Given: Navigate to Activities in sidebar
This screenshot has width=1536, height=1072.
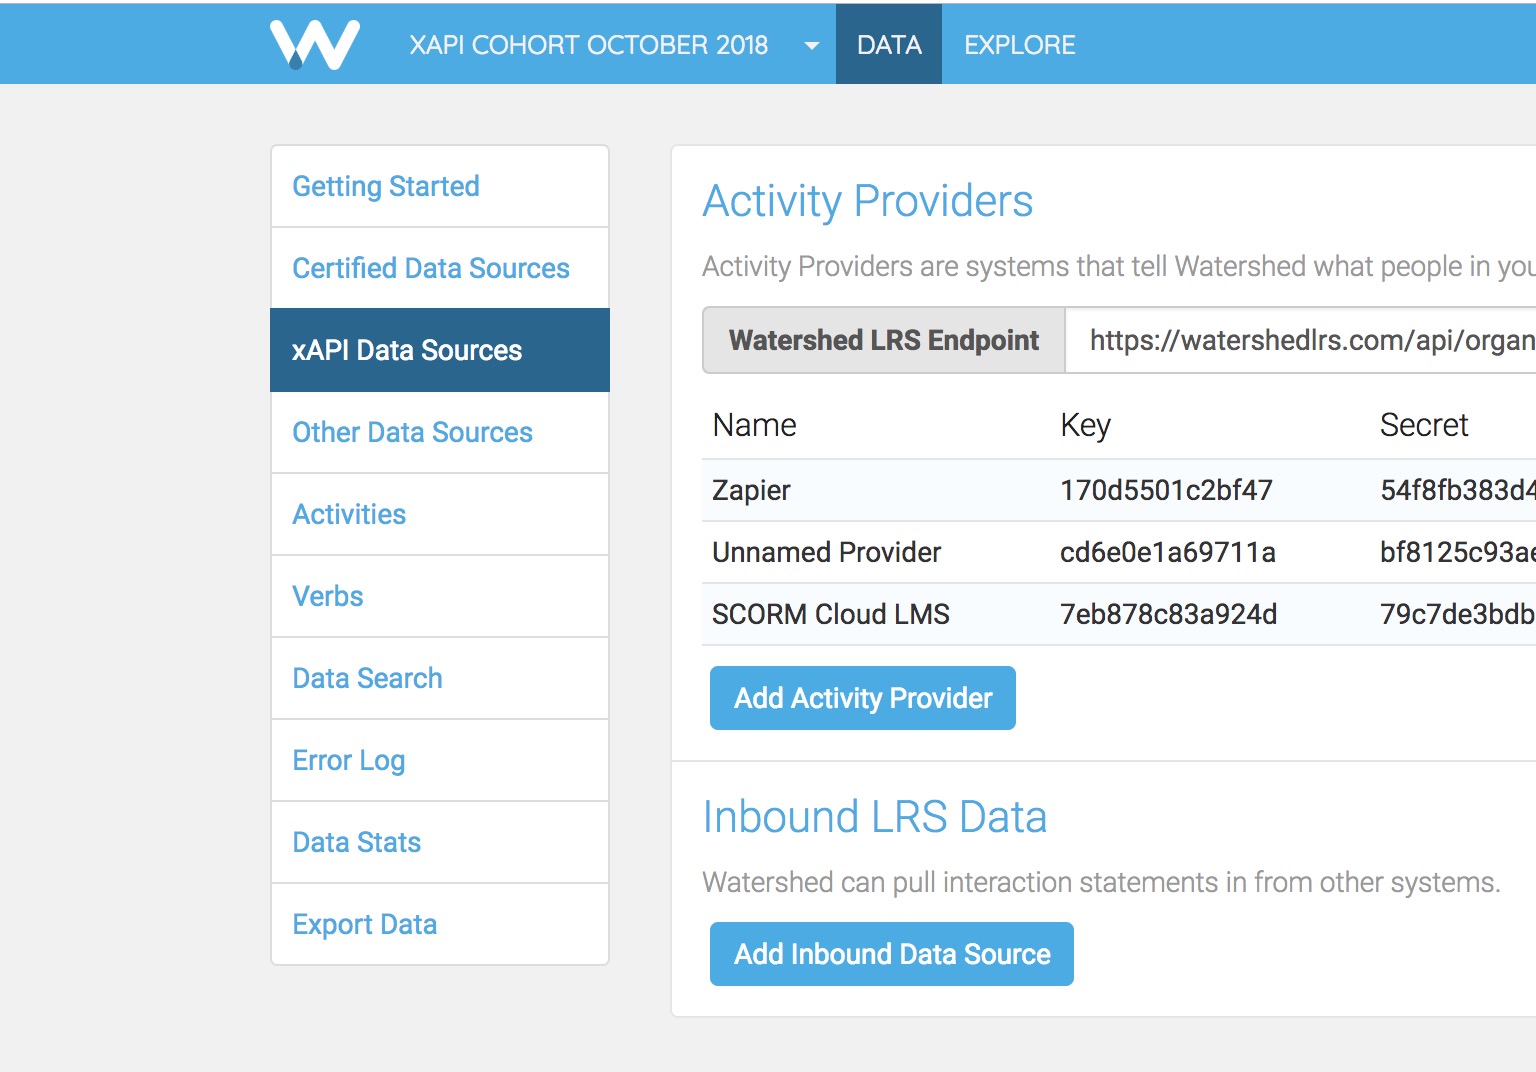Looking at the screenshot, I should pyautogui.click(x=349, y=515).
